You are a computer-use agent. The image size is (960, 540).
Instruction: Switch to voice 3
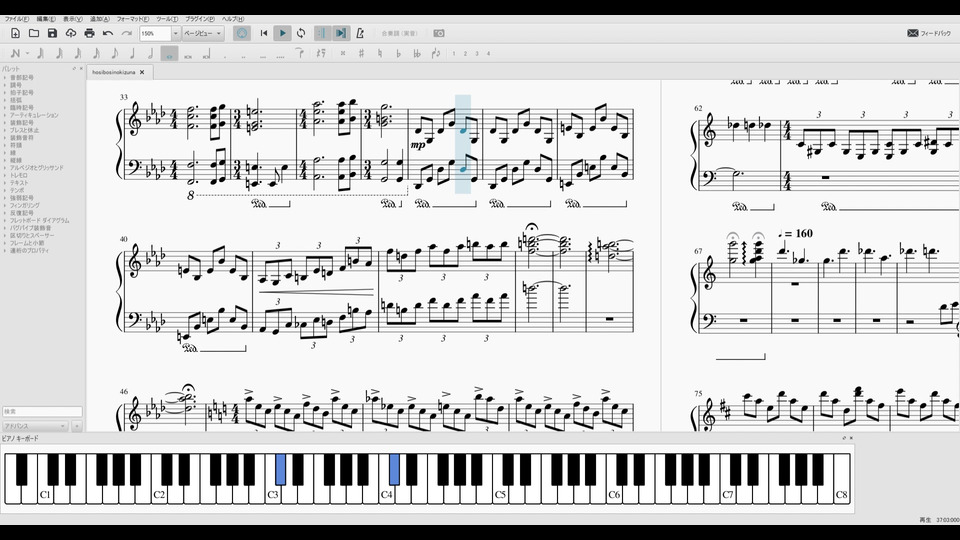click(x=477, y=54)
